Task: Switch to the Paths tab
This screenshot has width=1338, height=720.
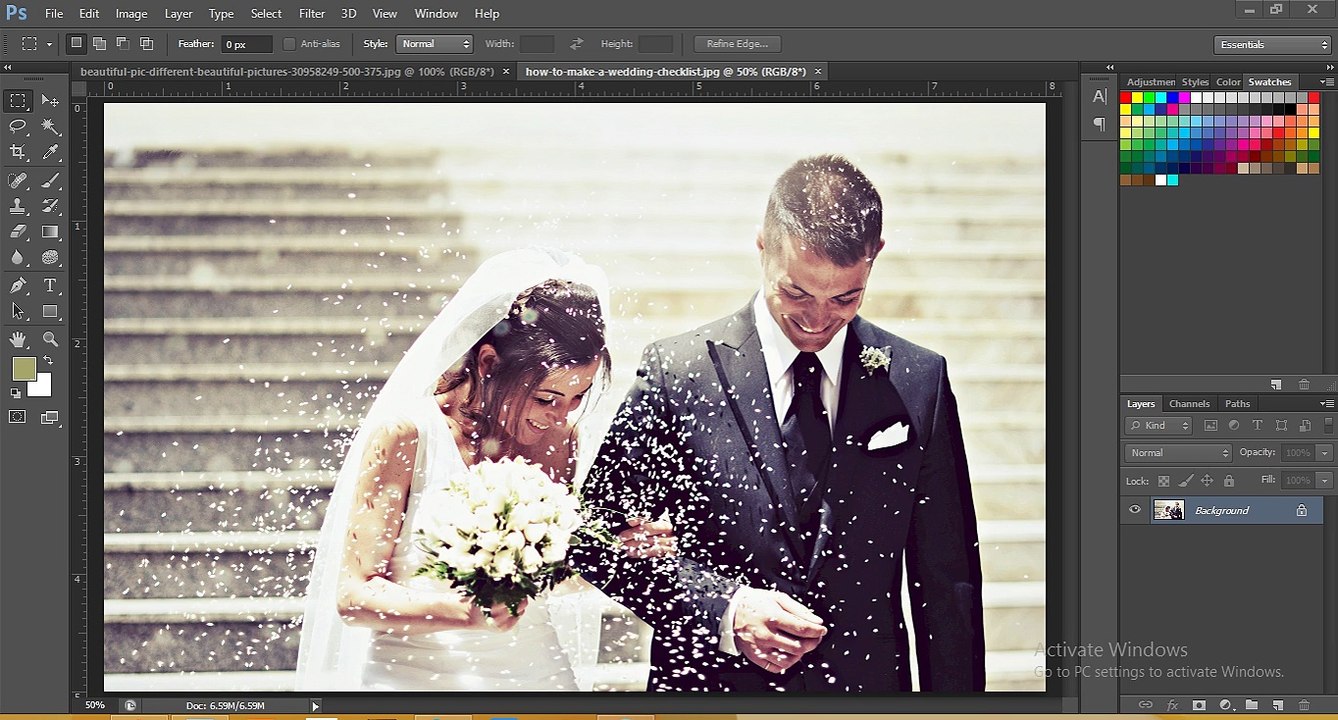Action: [x=1238, y=404]
